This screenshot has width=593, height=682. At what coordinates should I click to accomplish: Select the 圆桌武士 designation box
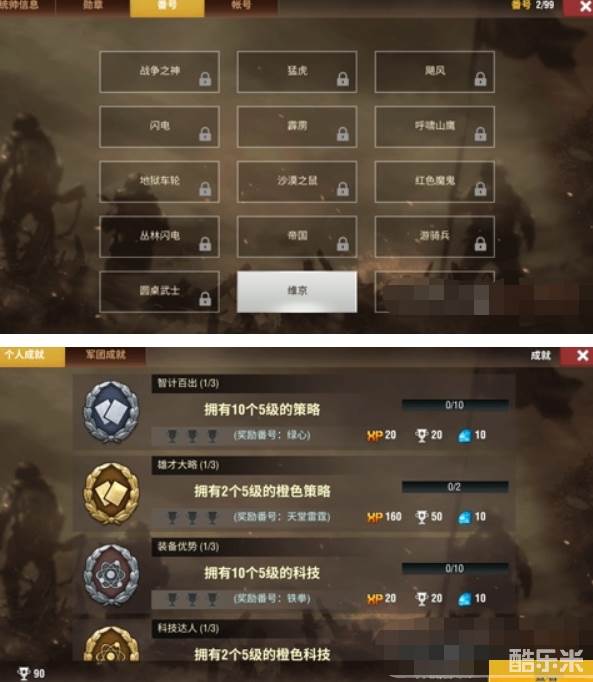[159, 291]
